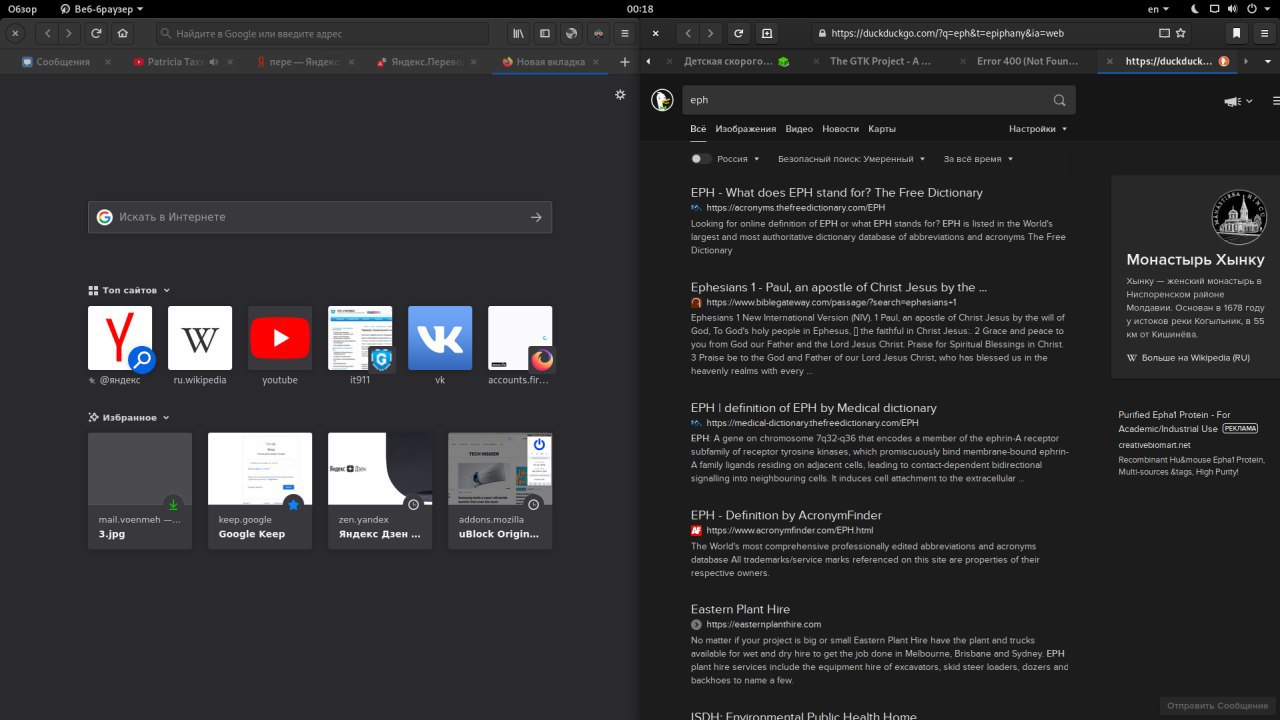Open Веб-браузер app menu in top bar
1280x720 pixels.
click(x=101, y=8)
